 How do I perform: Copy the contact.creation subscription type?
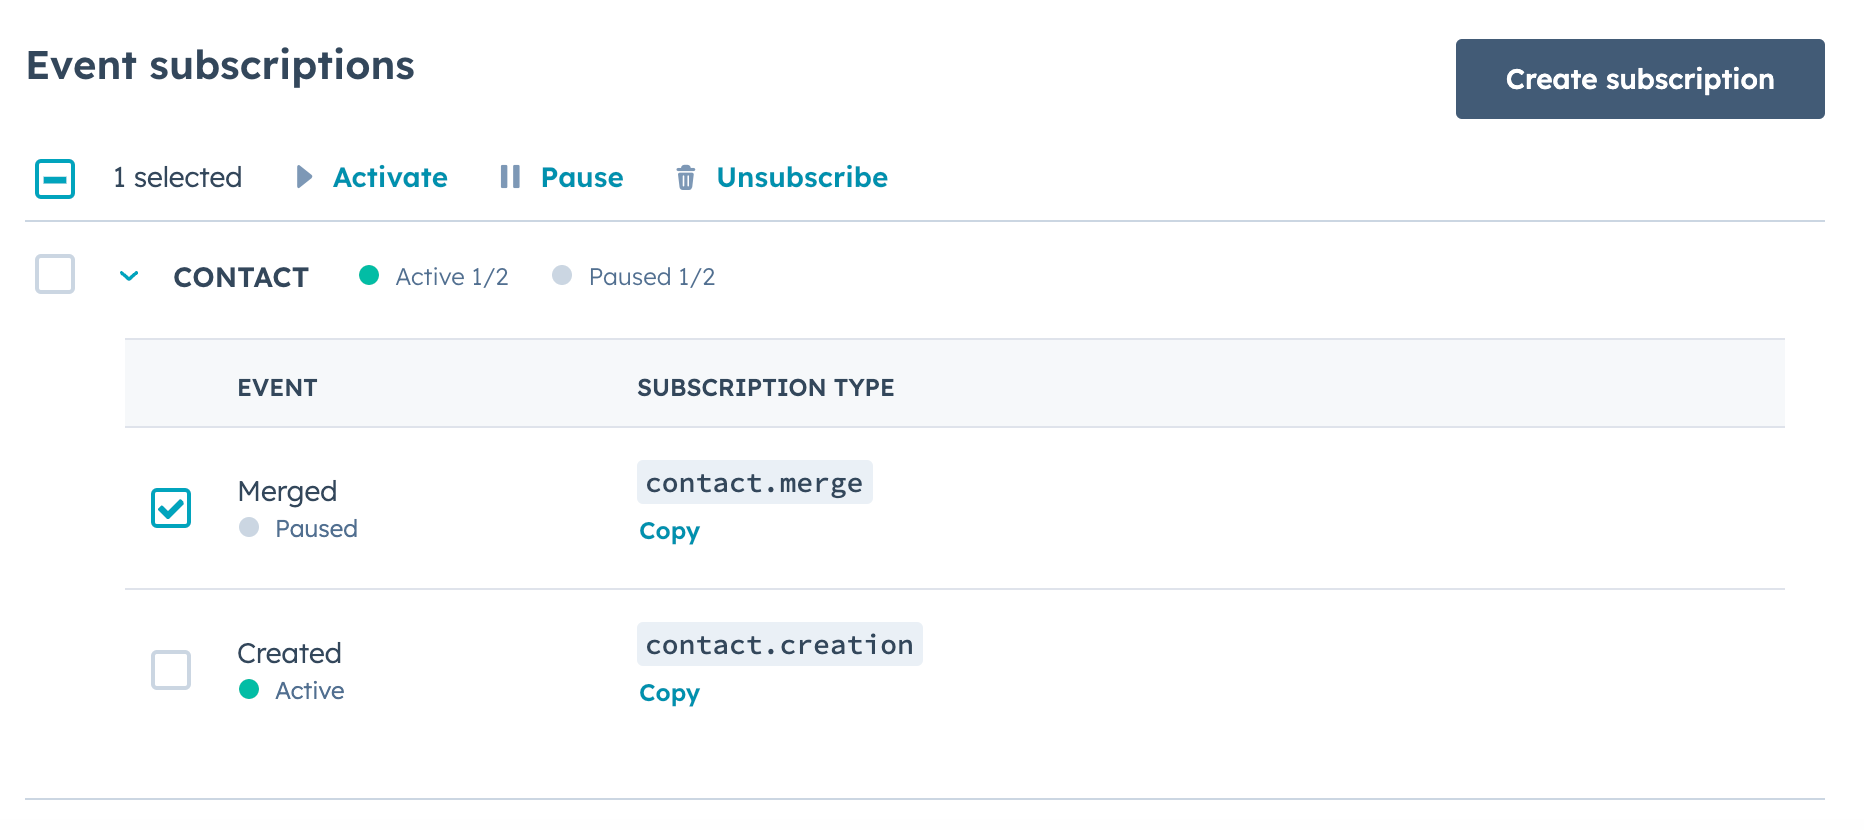click(669, 693)
